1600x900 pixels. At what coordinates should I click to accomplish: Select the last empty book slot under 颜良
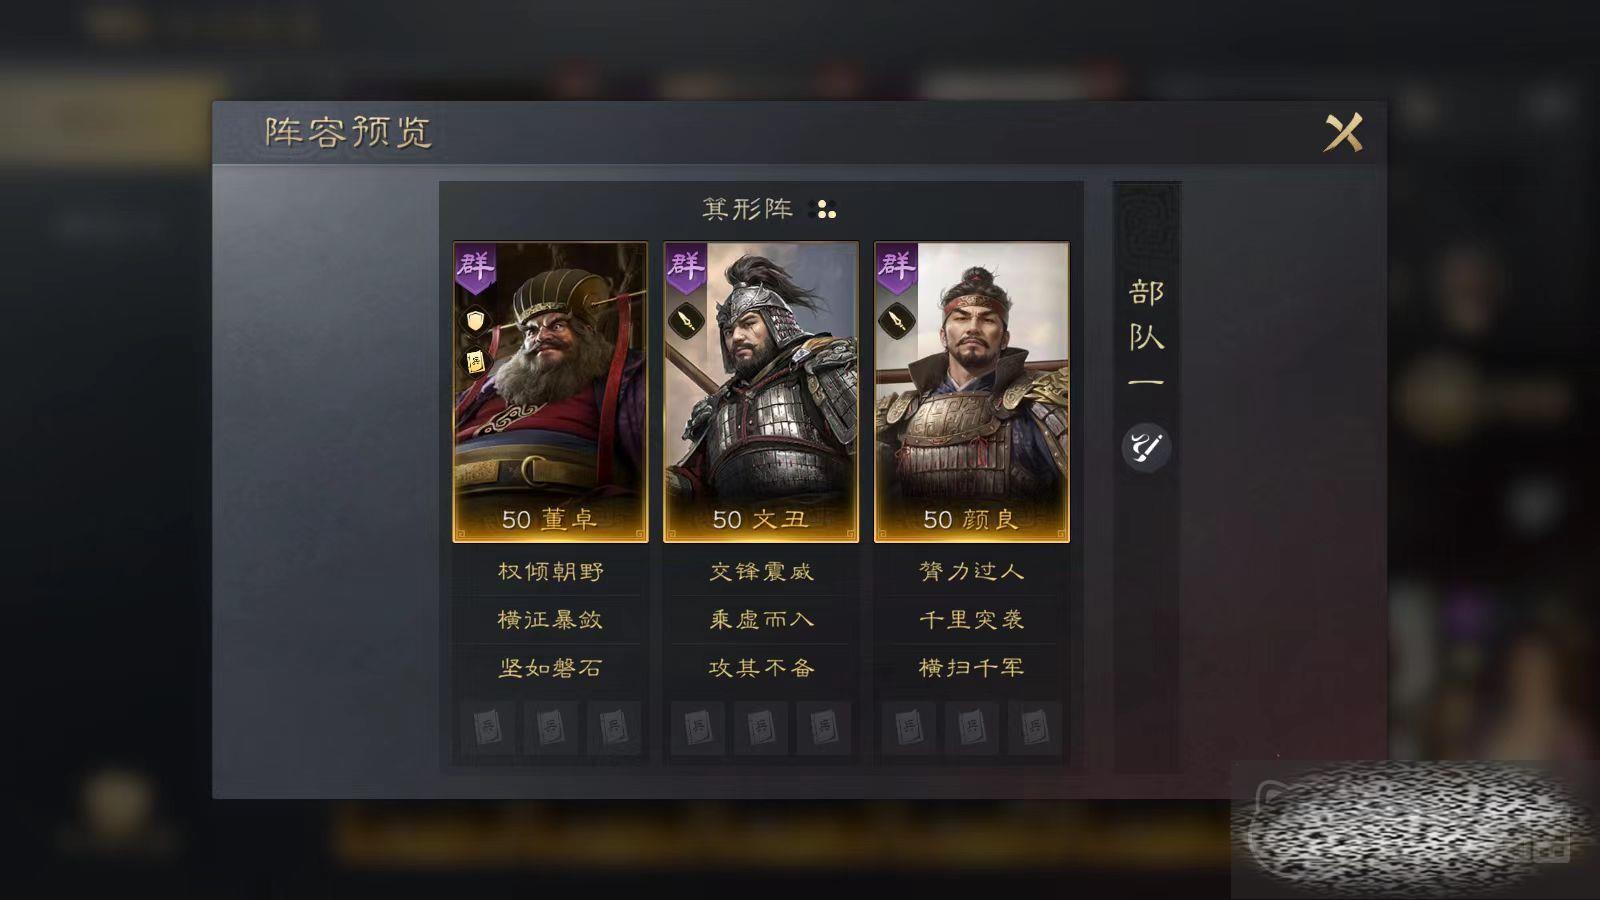tap(1034, 727)
